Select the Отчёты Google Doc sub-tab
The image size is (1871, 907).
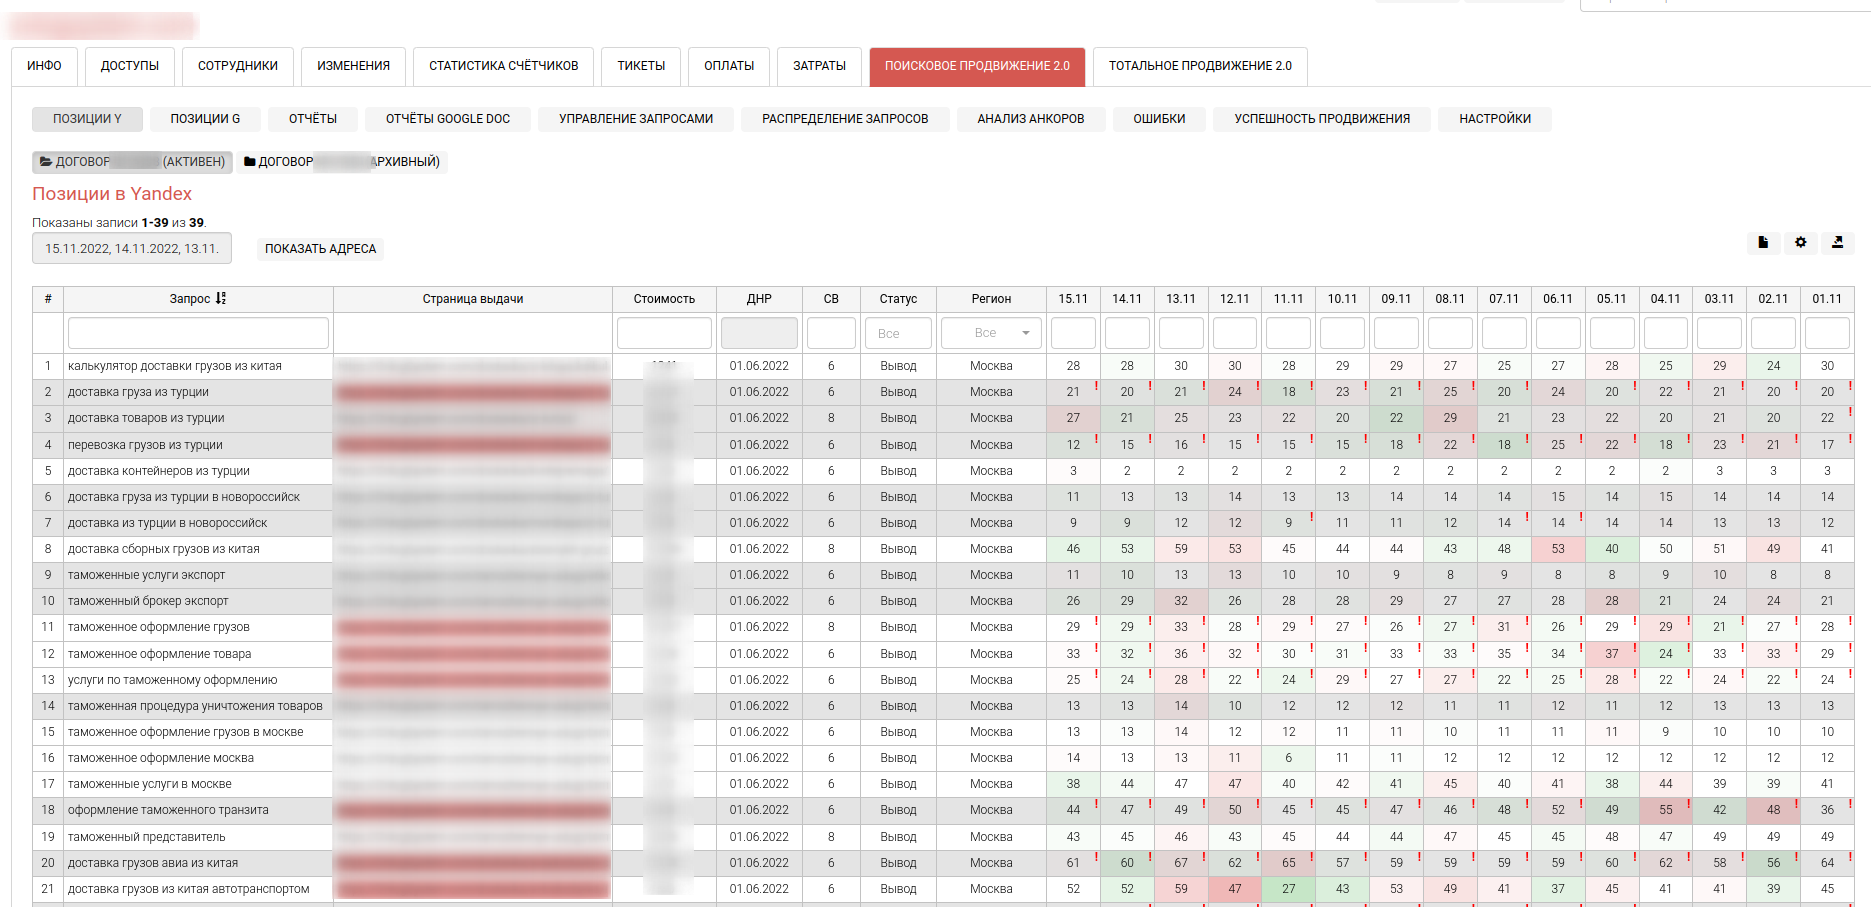pos(447,119)
